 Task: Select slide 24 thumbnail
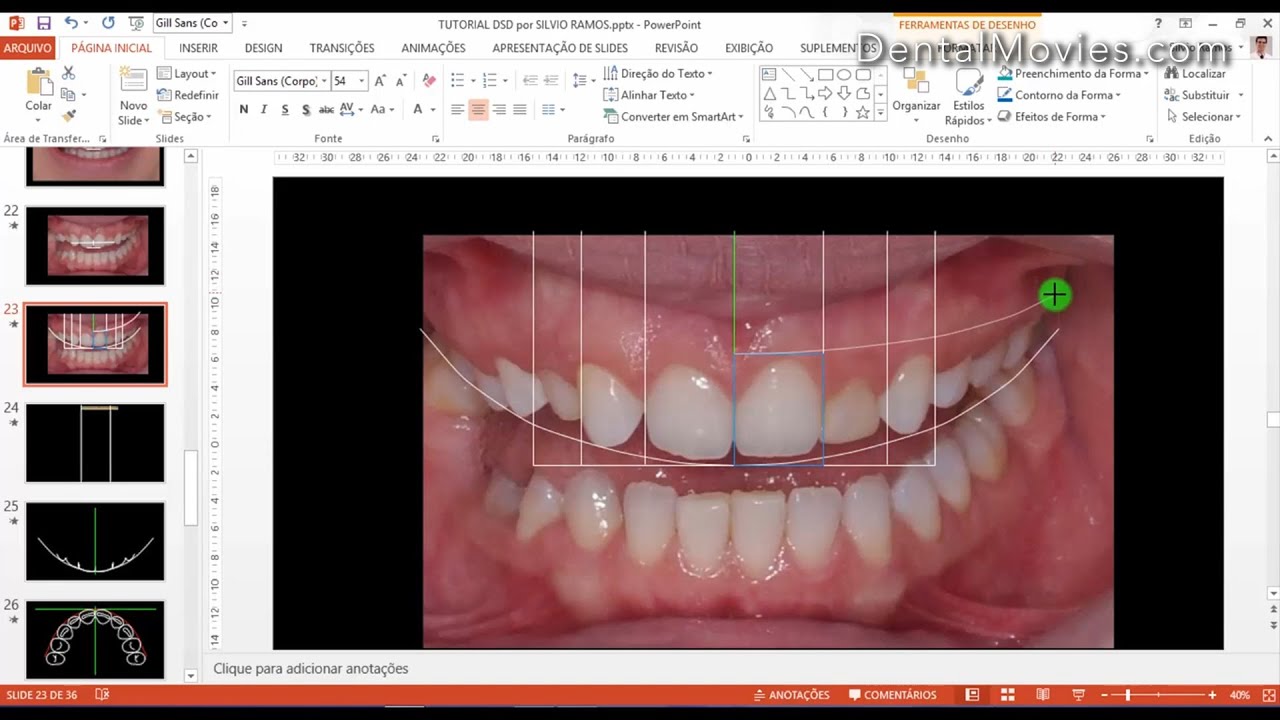[x=95, y=442]
